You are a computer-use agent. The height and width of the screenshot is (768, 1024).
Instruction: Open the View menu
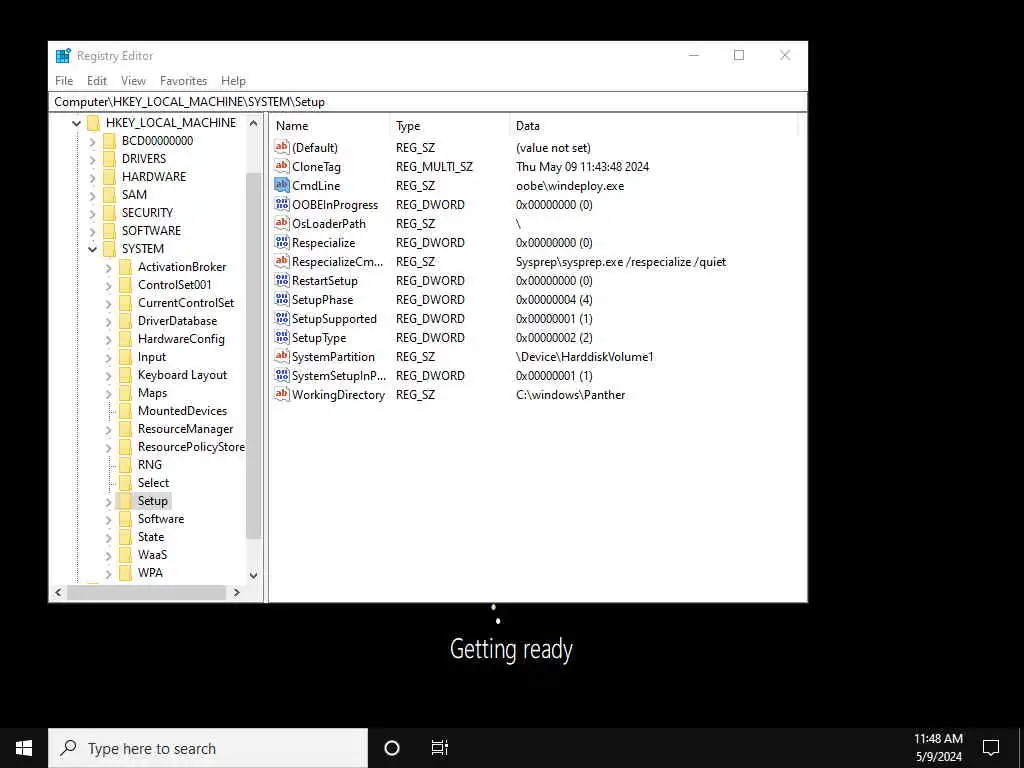(133, 81)
